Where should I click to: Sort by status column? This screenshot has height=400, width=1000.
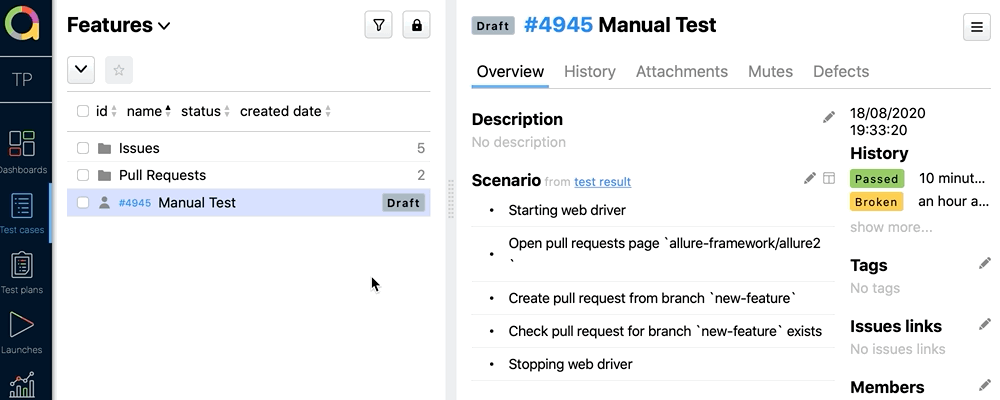pos(205,111)
